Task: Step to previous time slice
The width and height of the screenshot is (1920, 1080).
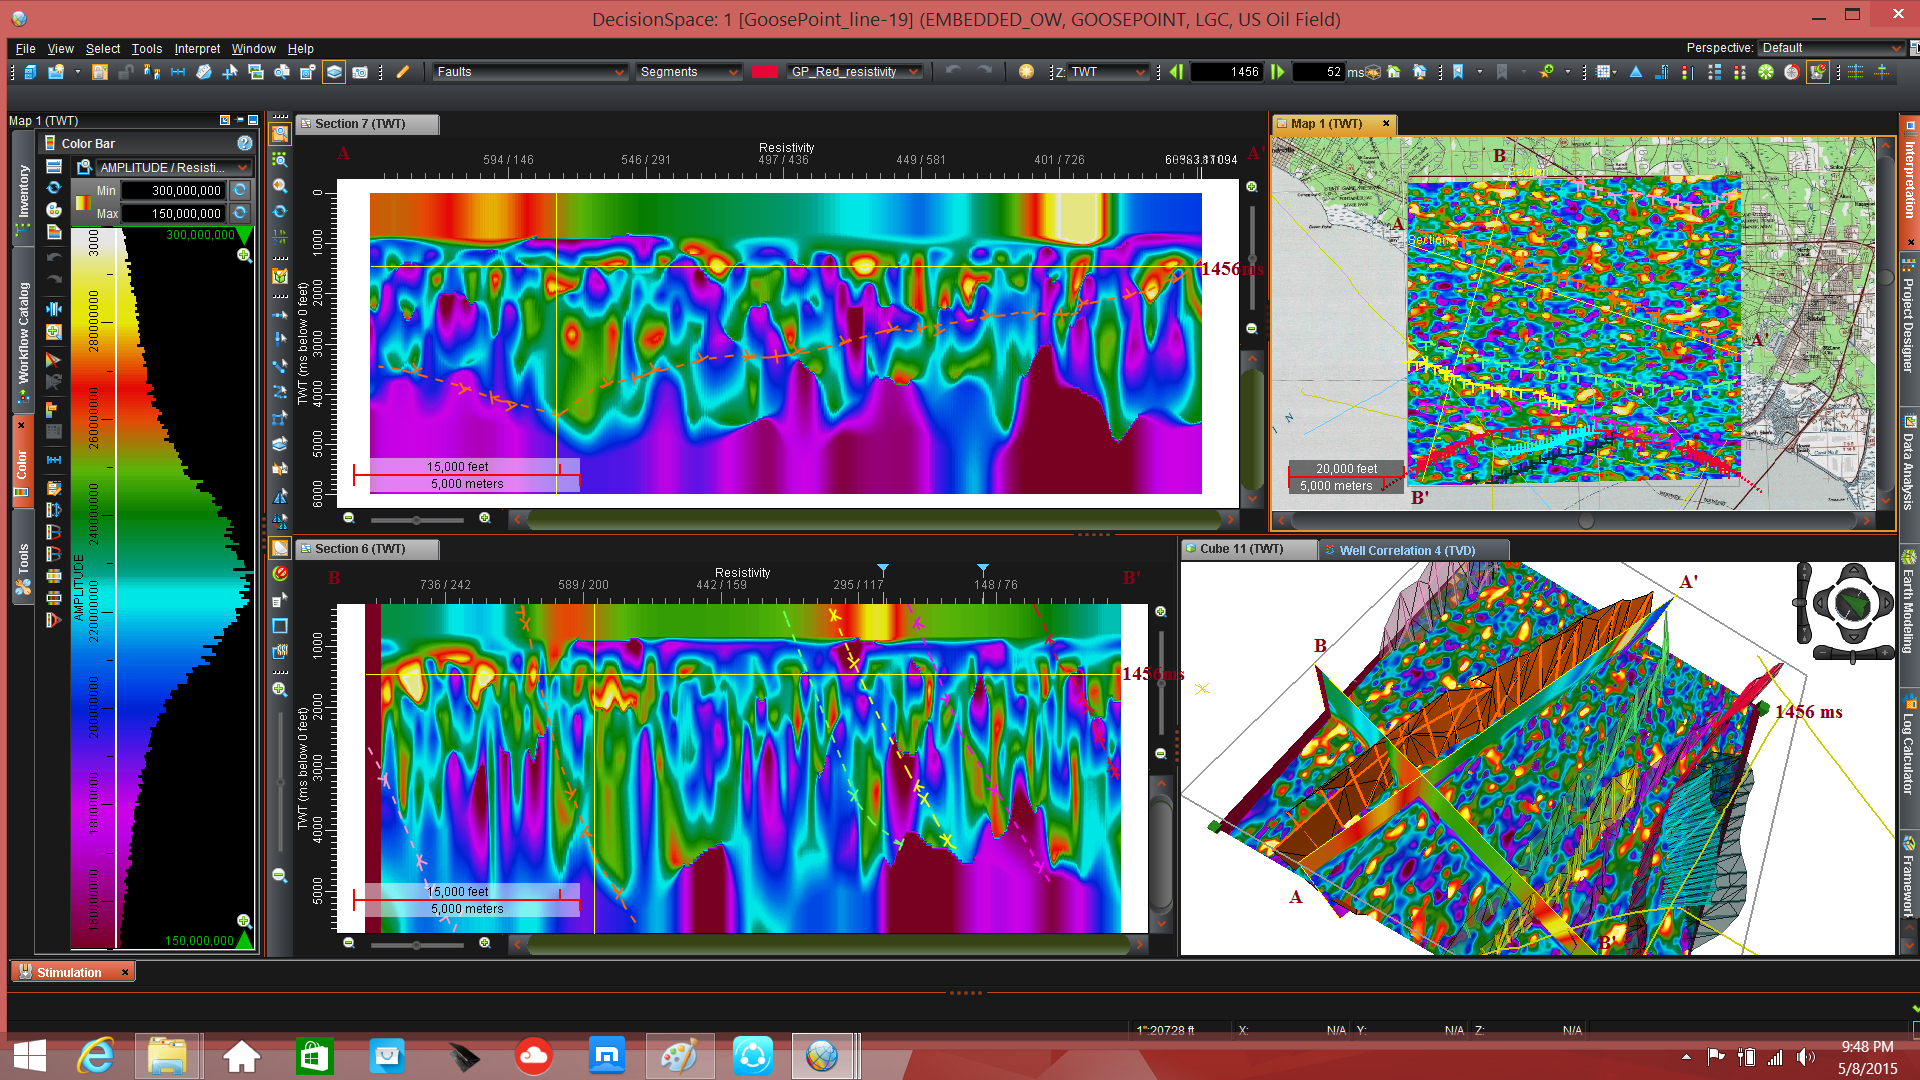Action: 1176,72
